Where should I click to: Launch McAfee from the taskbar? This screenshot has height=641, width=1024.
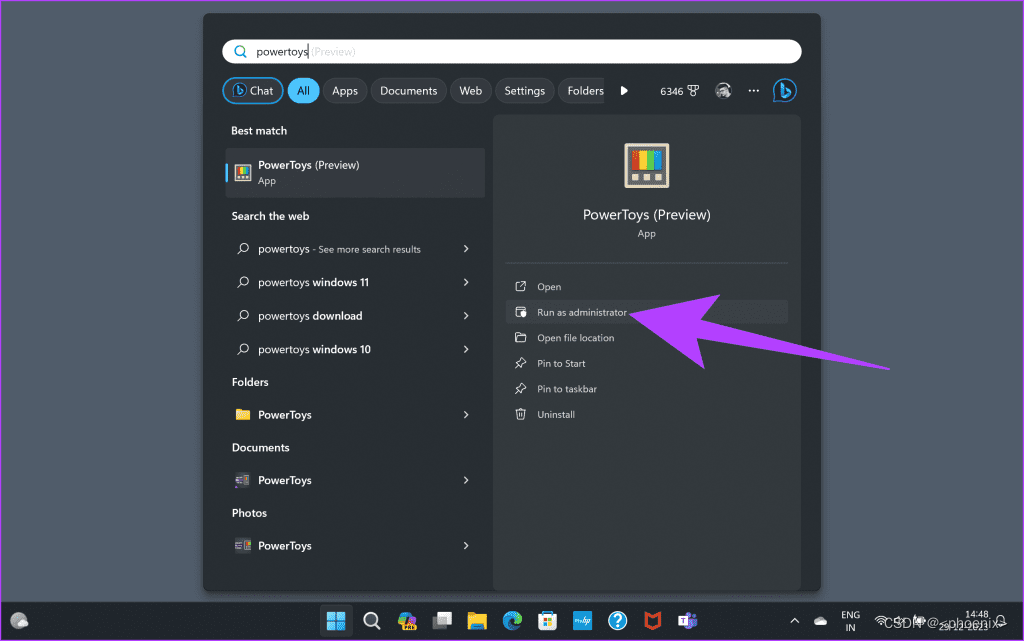[x=652, y=621]
